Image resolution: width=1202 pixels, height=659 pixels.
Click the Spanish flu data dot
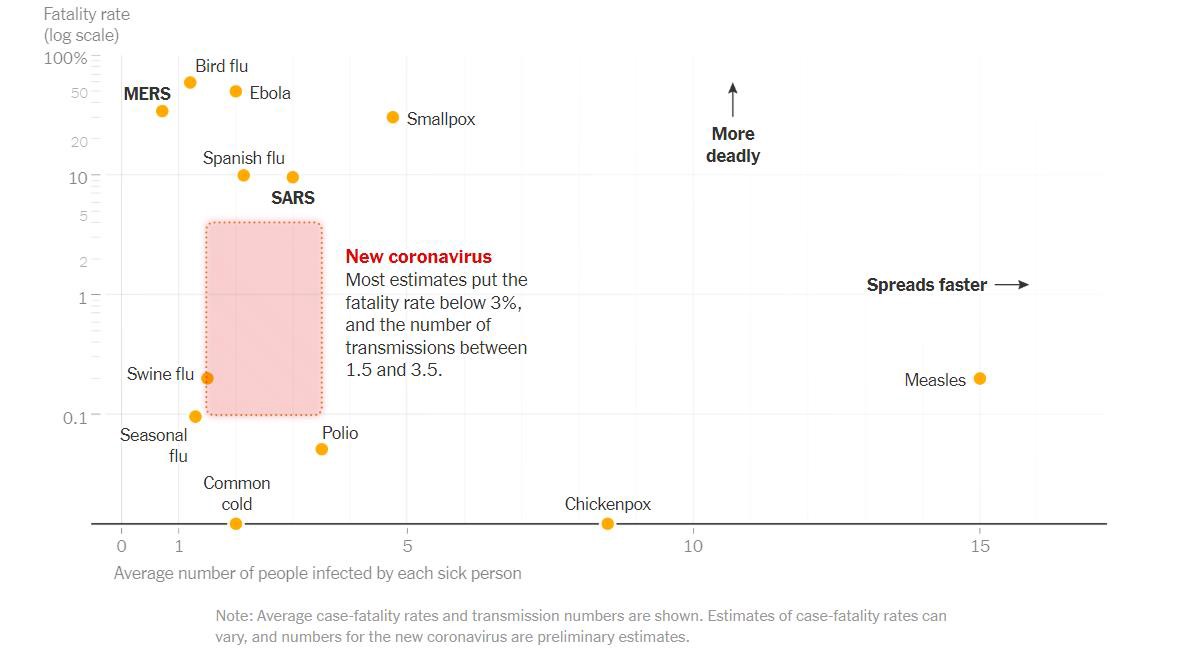click(x=243, y=175)
